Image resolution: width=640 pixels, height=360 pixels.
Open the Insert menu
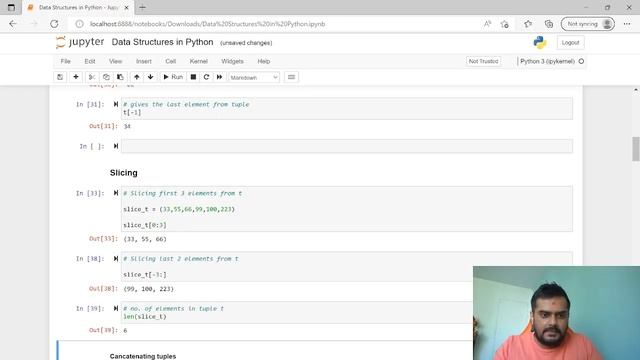pos(144,61)
